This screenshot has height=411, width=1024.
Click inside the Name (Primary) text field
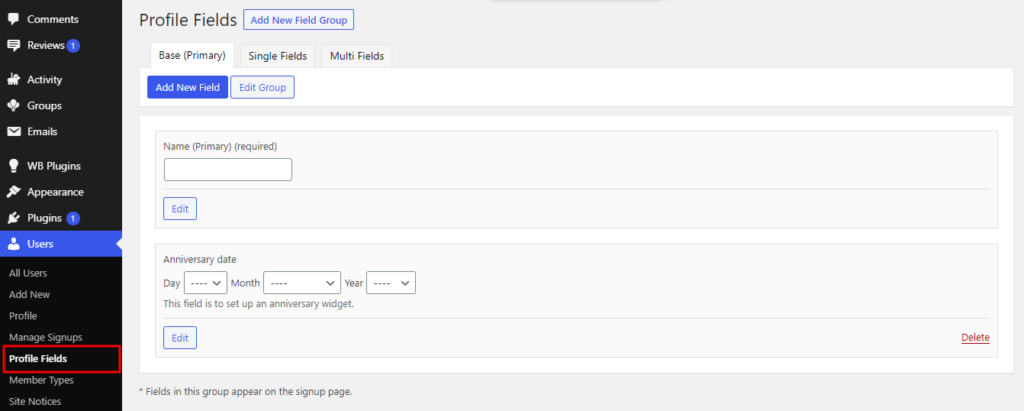coord(228,170)
